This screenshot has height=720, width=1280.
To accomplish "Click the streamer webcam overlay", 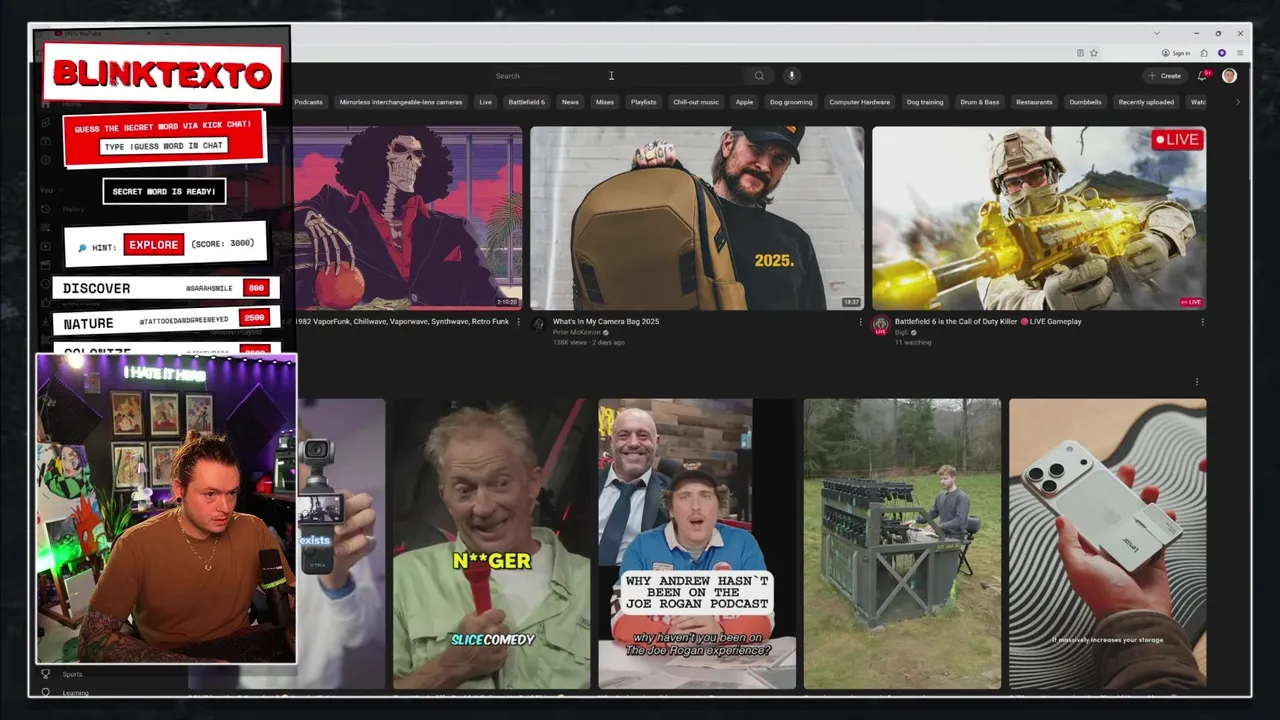I will pyautogui.click(x=166, y=509).
